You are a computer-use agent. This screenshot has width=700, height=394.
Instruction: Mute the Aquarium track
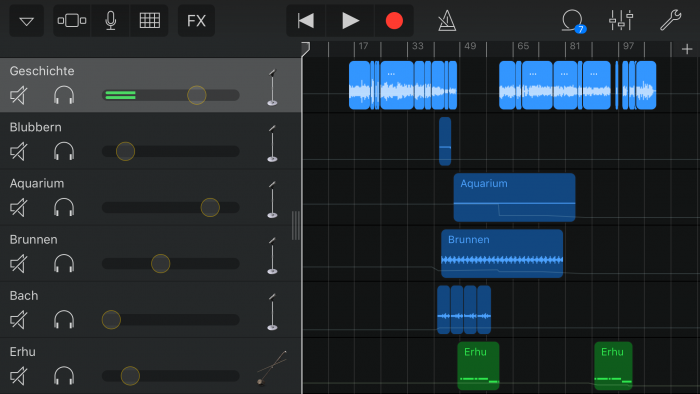point(18,207)
